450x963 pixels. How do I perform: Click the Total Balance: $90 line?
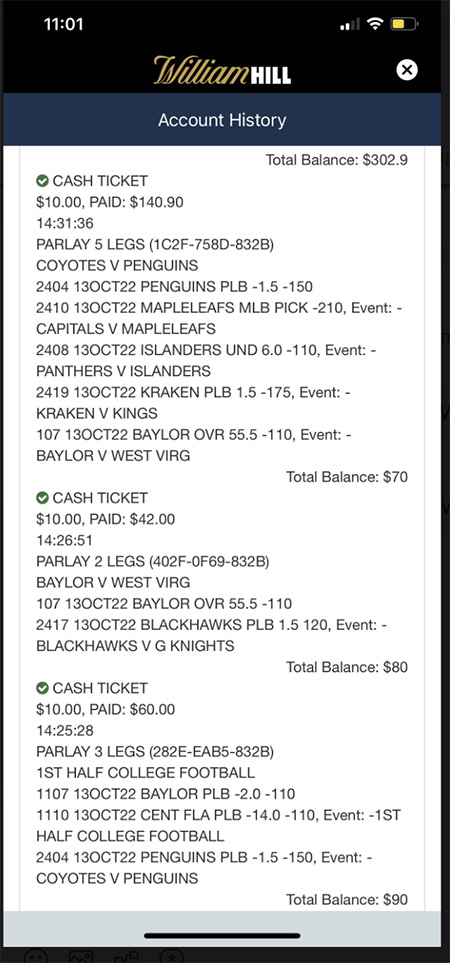click(x=347, y=900)
